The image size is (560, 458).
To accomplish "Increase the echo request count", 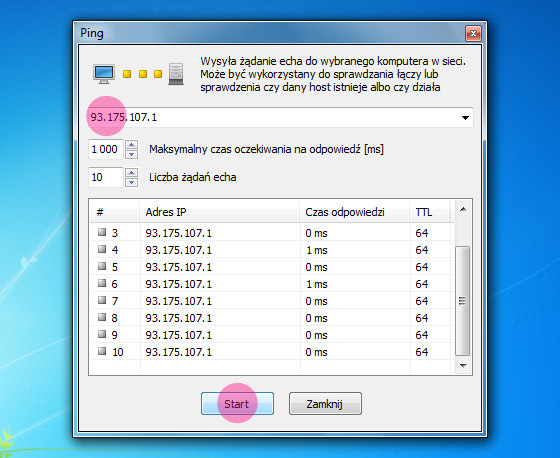I will click(131, 173).
